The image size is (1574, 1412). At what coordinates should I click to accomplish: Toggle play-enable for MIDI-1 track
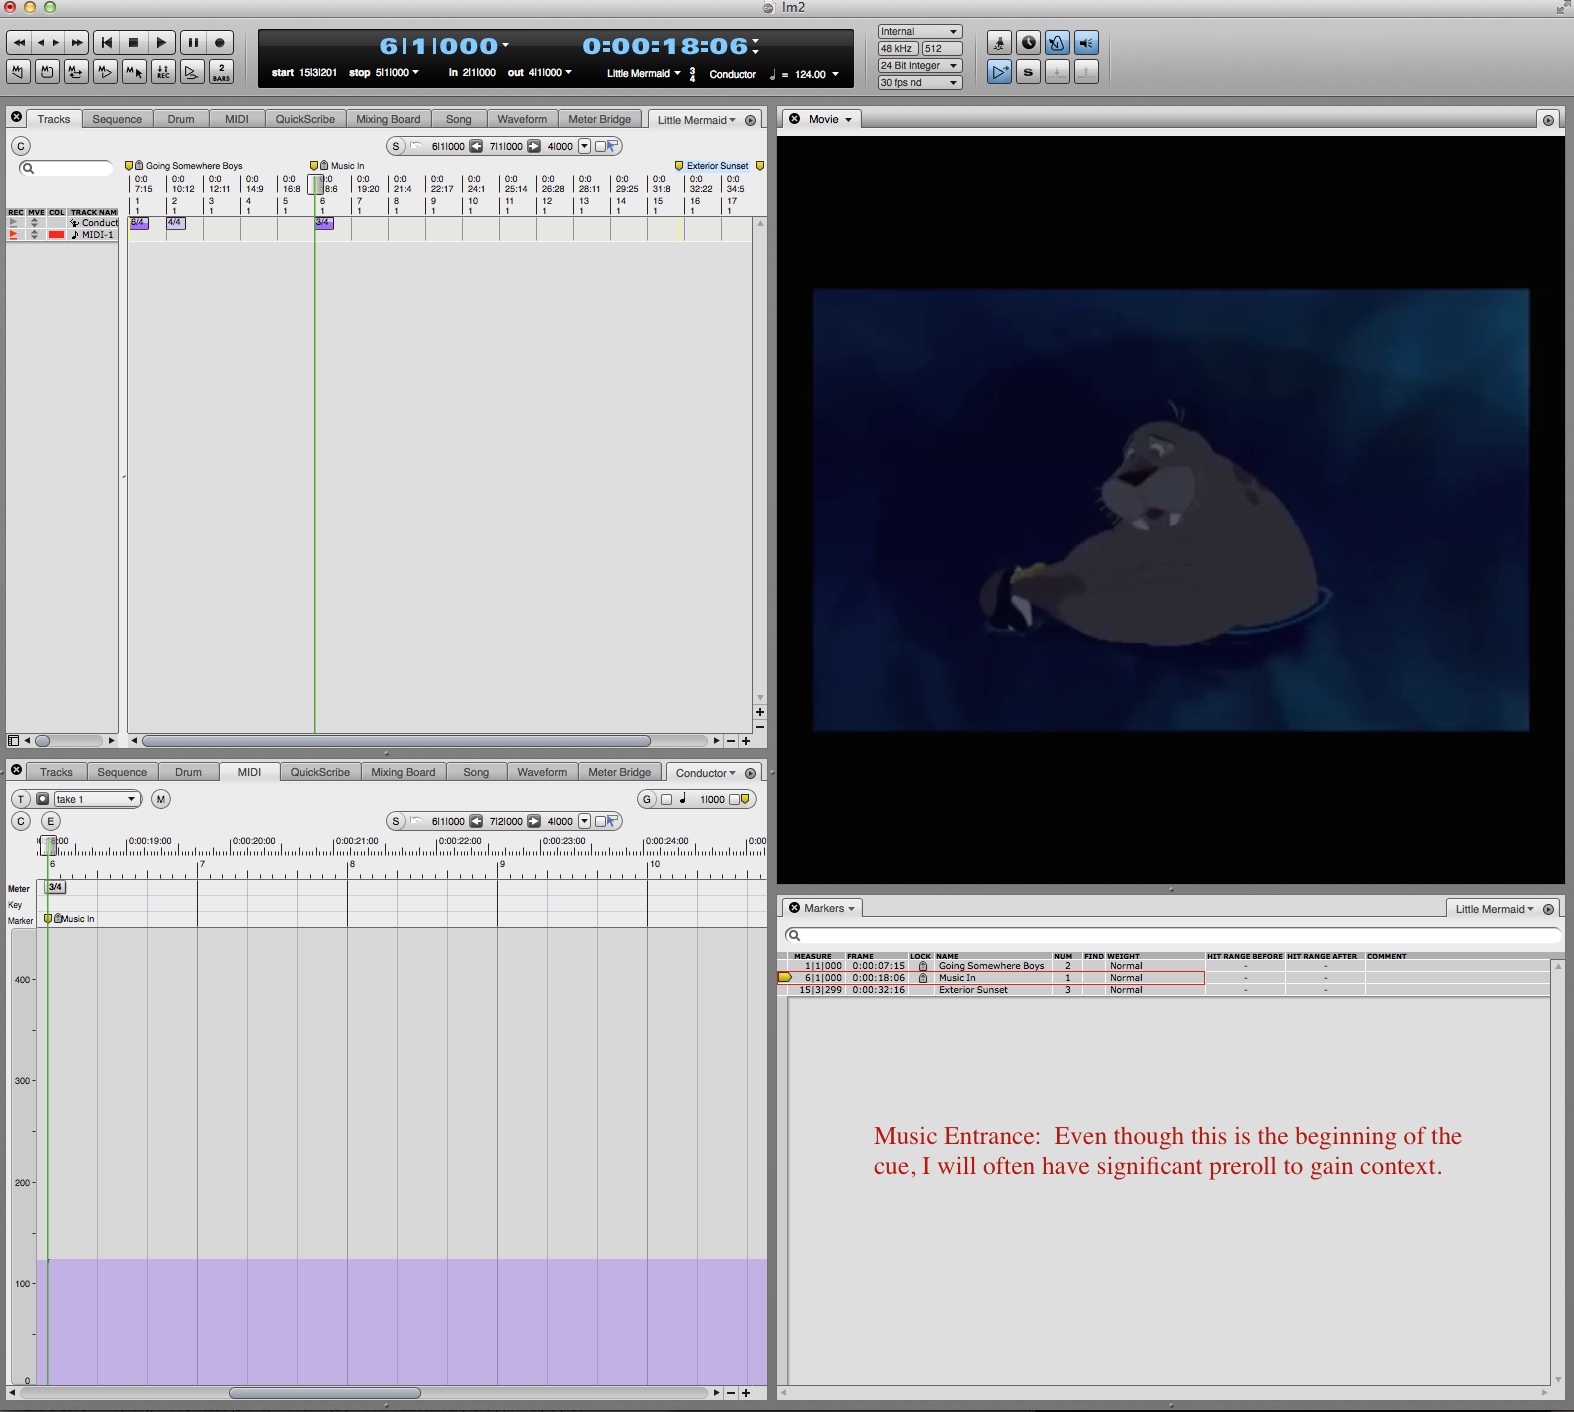[13, 235]
